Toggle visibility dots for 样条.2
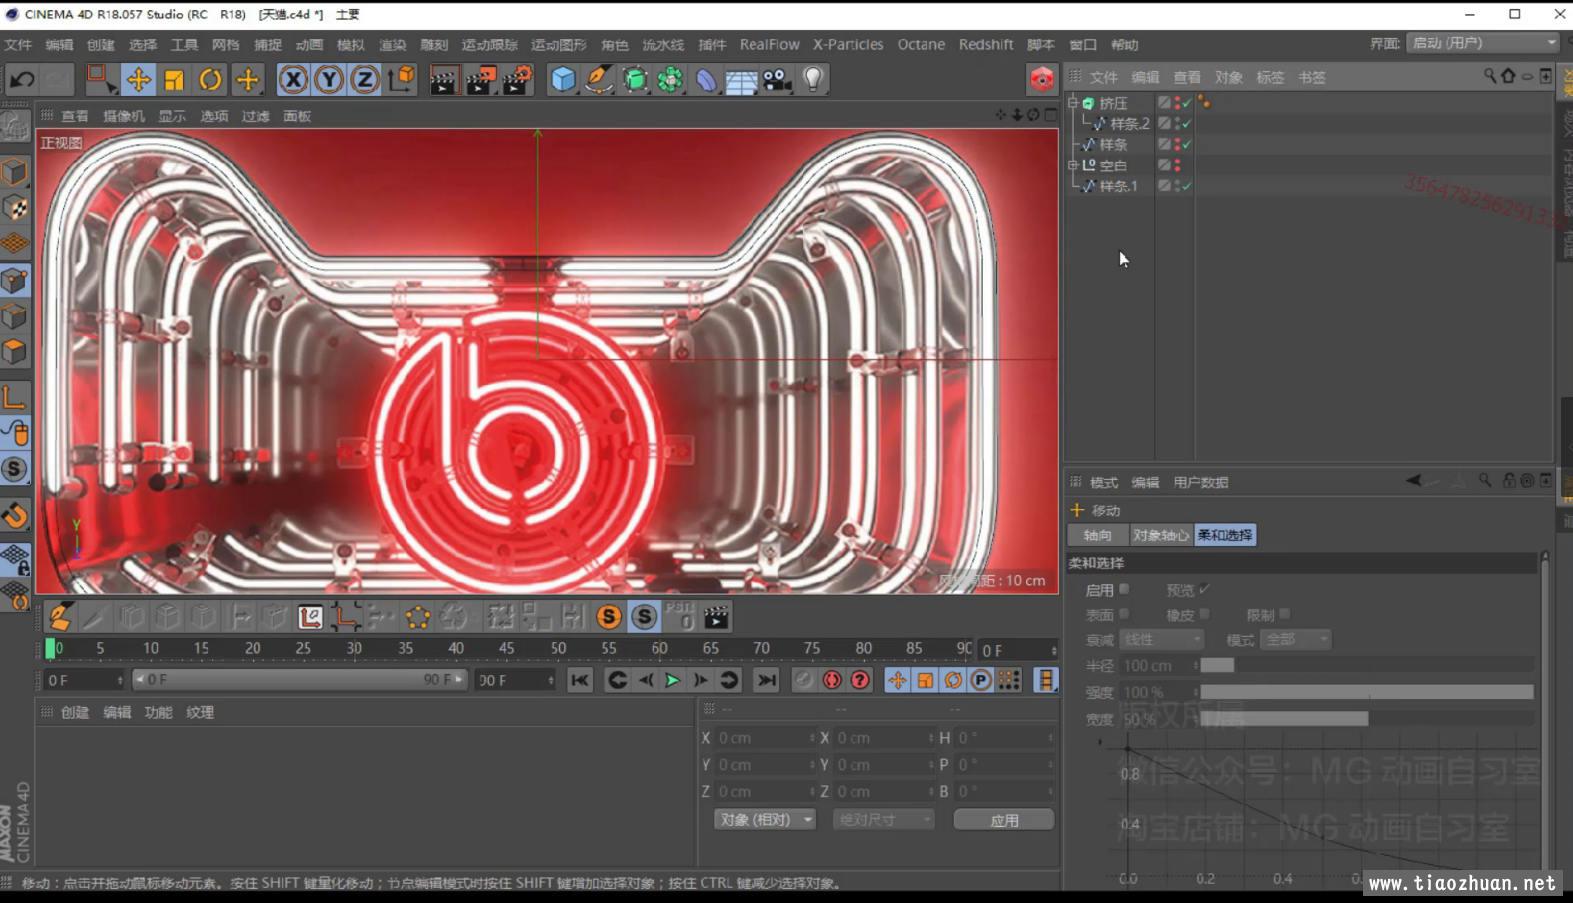 (1177, 124)
